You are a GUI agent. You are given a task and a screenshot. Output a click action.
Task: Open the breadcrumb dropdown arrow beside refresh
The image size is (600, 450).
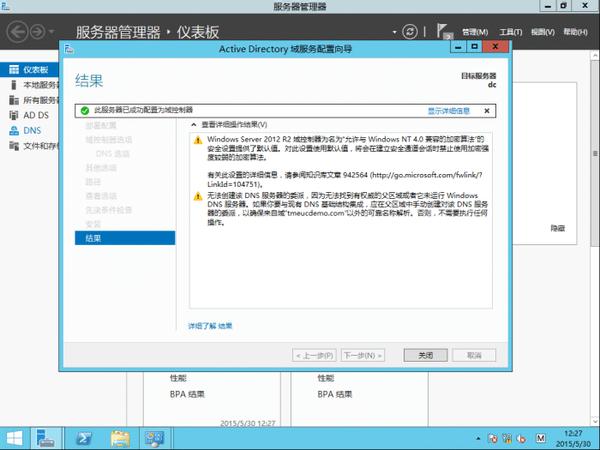click(x=395, y=32)
